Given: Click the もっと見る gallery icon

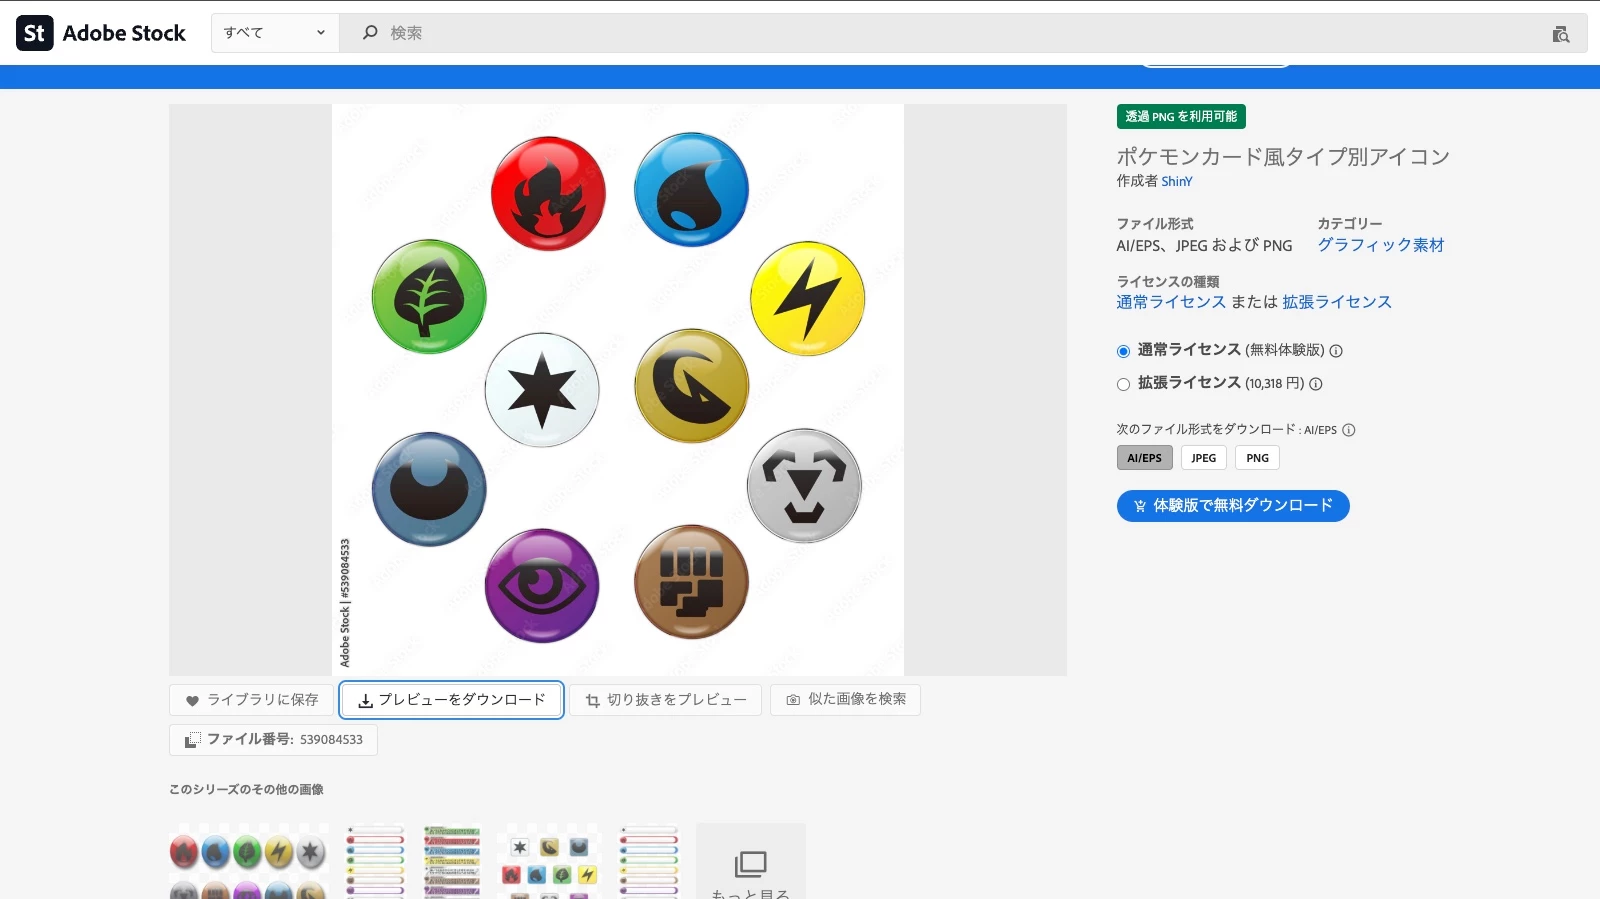Looking at the screenshot, I should pyautogui.click(x=751, y=864).
